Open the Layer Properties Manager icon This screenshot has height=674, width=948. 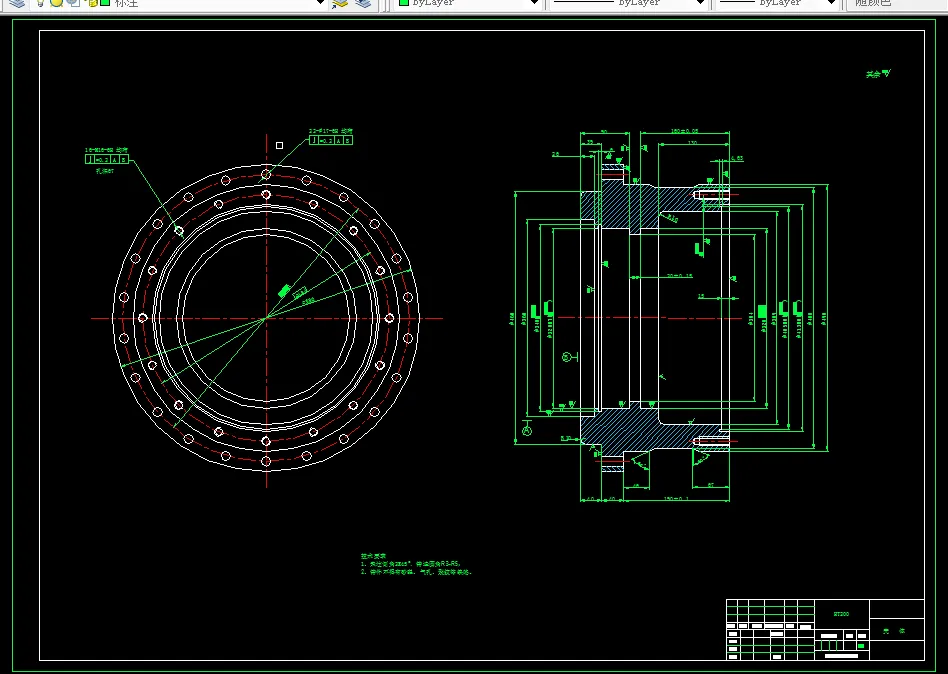(17, 3)
